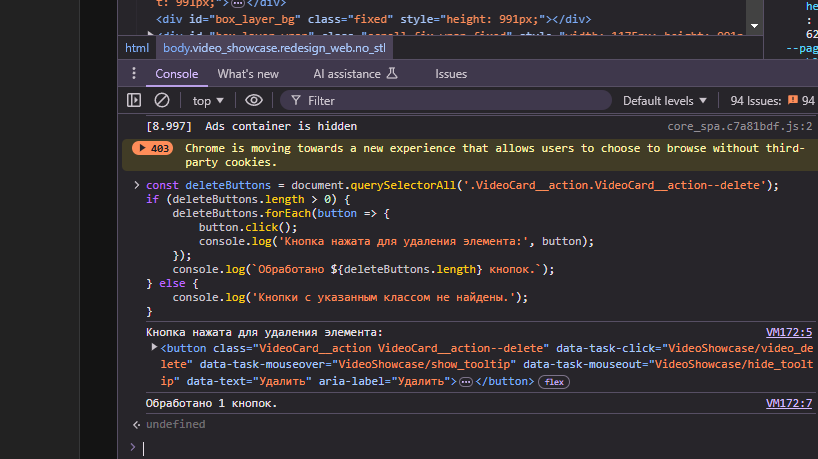Viewport: 818px width, 459px height.
Task: Expand the collapsed button element ellipsis
Action: 465,382
